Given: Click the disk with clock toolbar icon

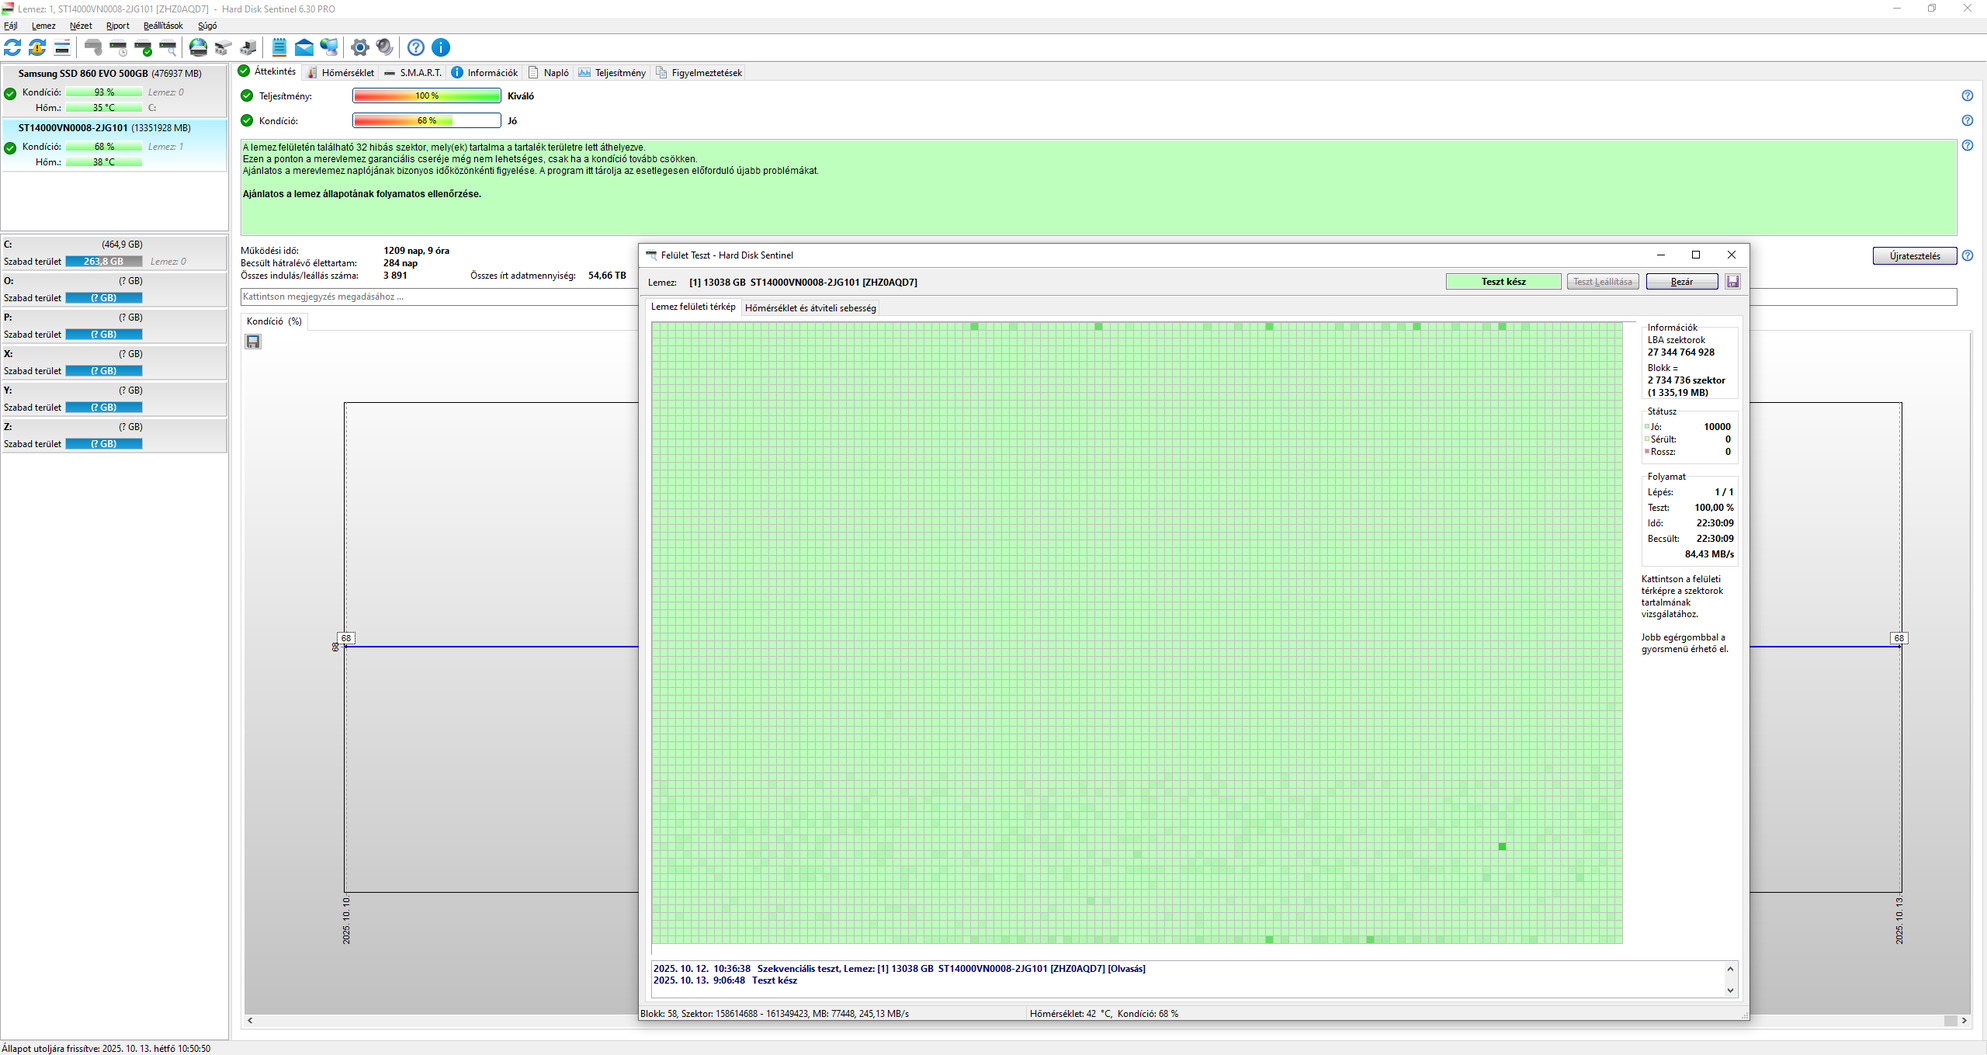Looking at the screenshot, I should pos(118,47).
